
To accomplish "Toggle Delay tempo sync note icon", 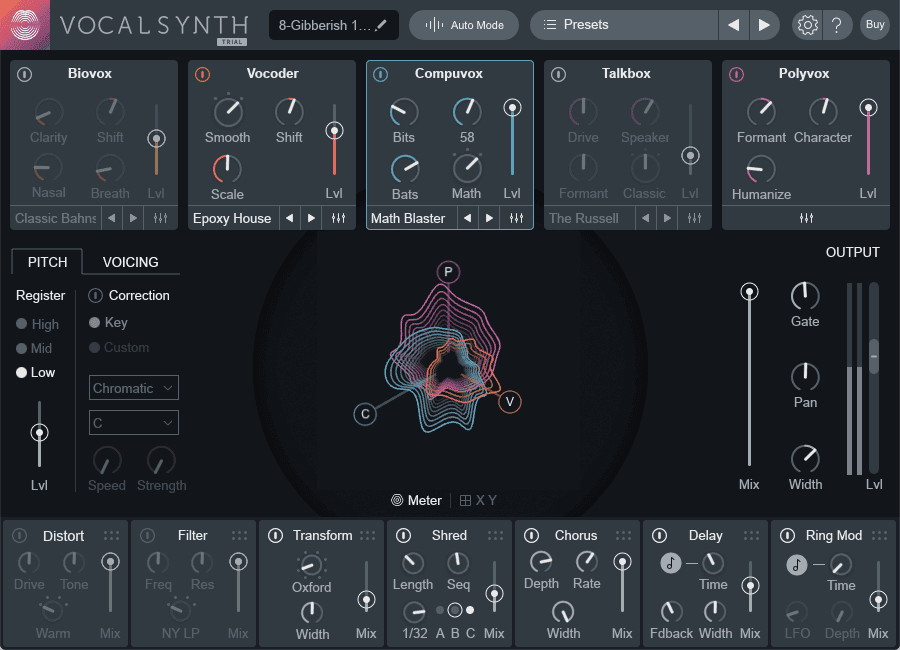I will click(x=670, y=563).
